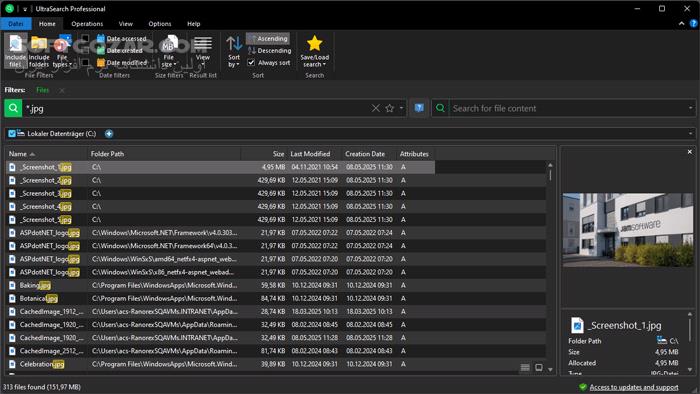Click the details panel scroll down arrow

(x=690, y=369)
